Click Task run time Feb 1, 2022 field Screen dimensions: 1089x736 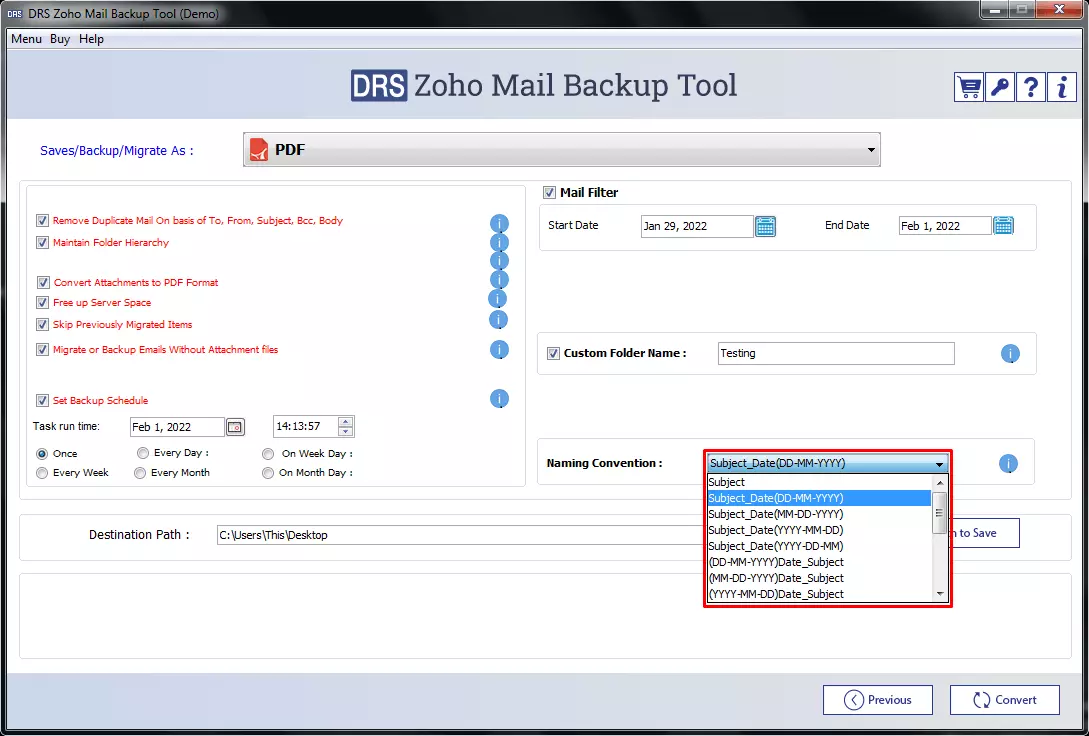(x=178, y=427)
